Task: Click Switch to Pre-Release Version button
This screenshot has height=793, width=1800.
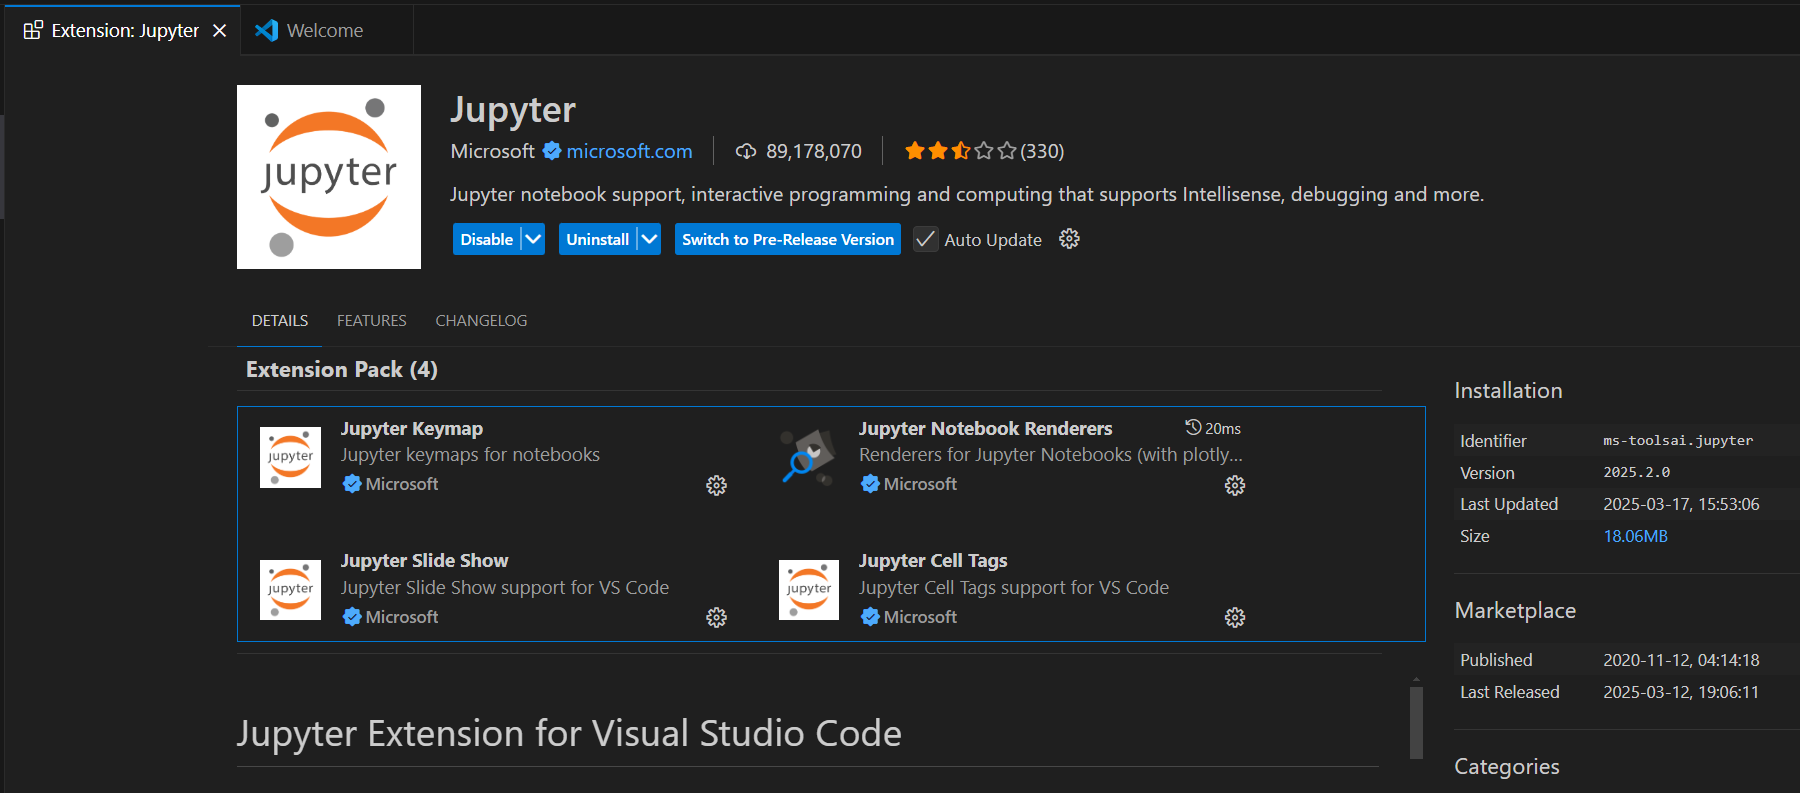Action: tap(787, 239)
